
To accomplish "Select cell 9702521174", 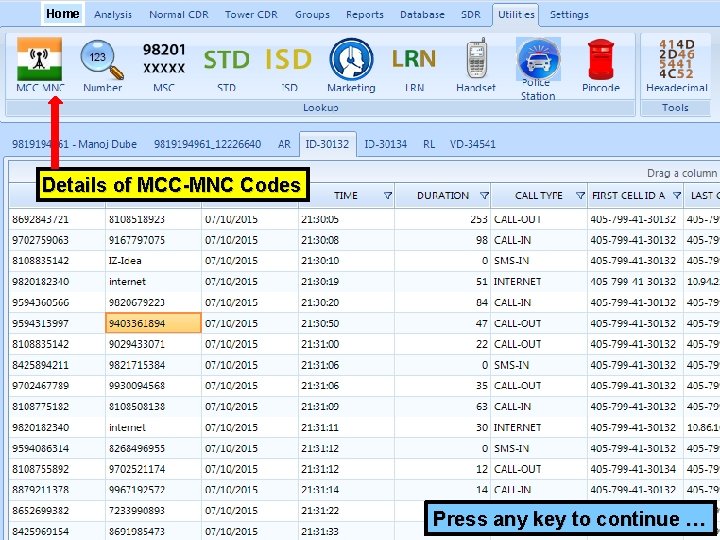I will click(153, 469).
